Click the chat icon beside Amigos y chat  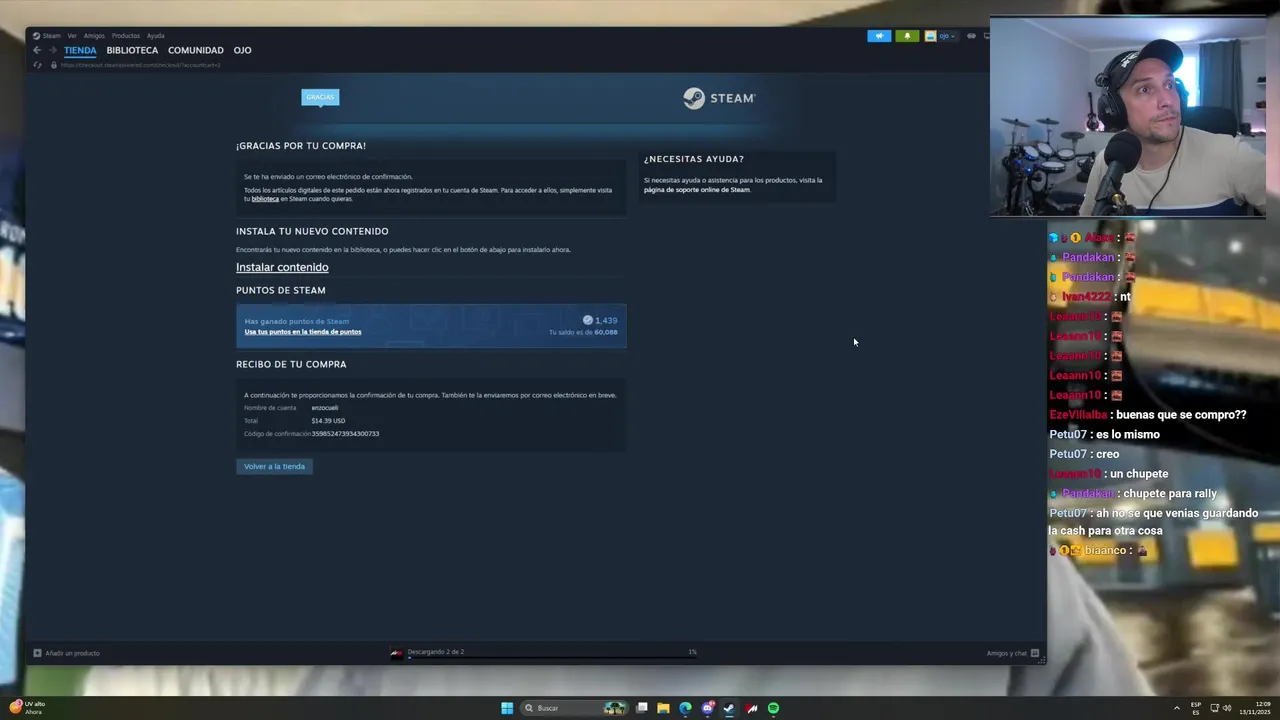1035,653
